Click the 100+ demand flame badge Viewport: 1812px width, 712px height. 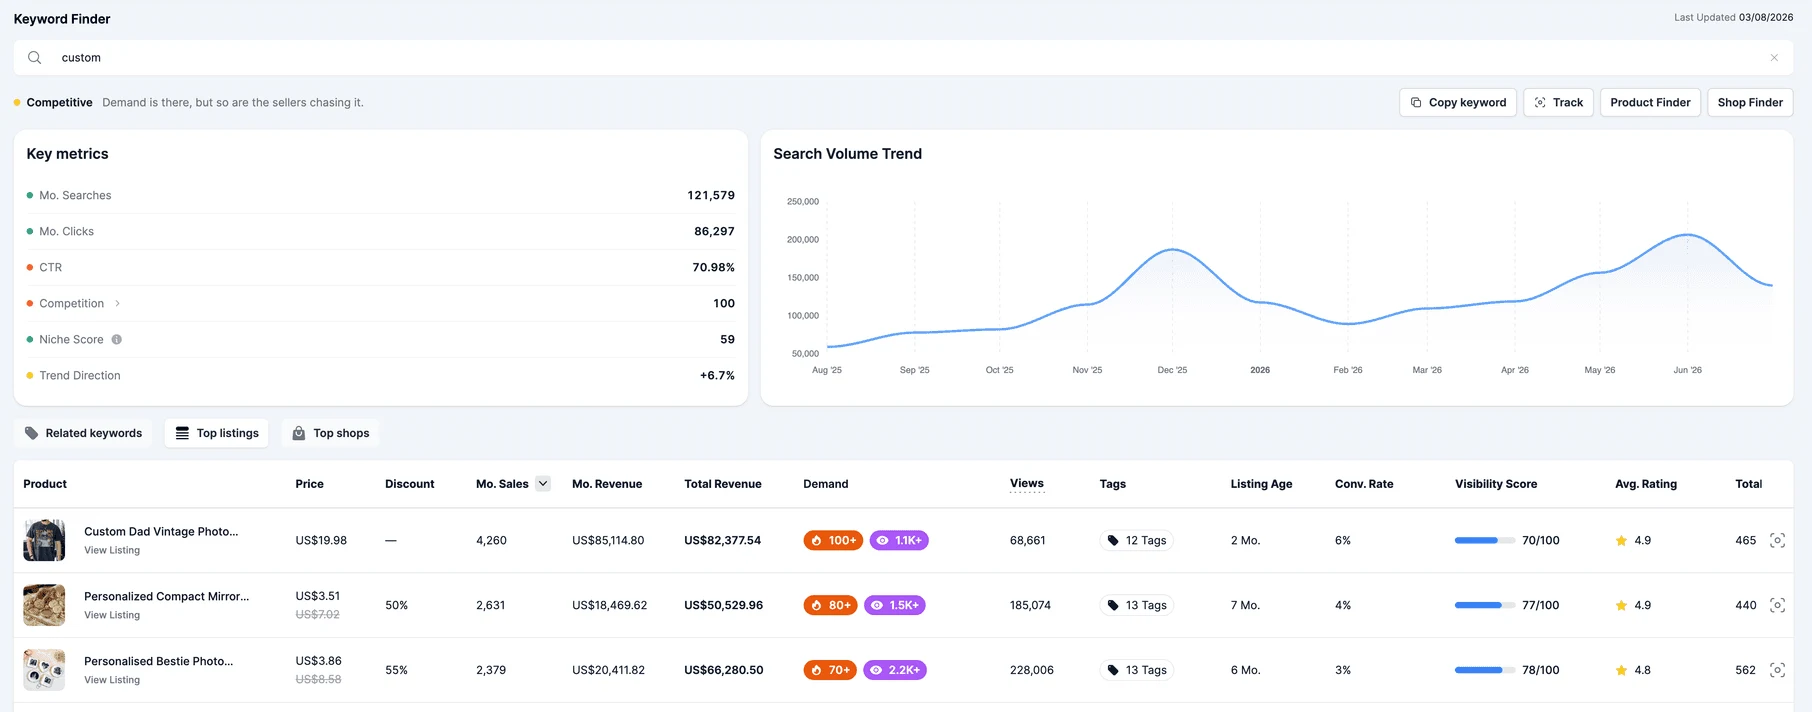[833, 540]
